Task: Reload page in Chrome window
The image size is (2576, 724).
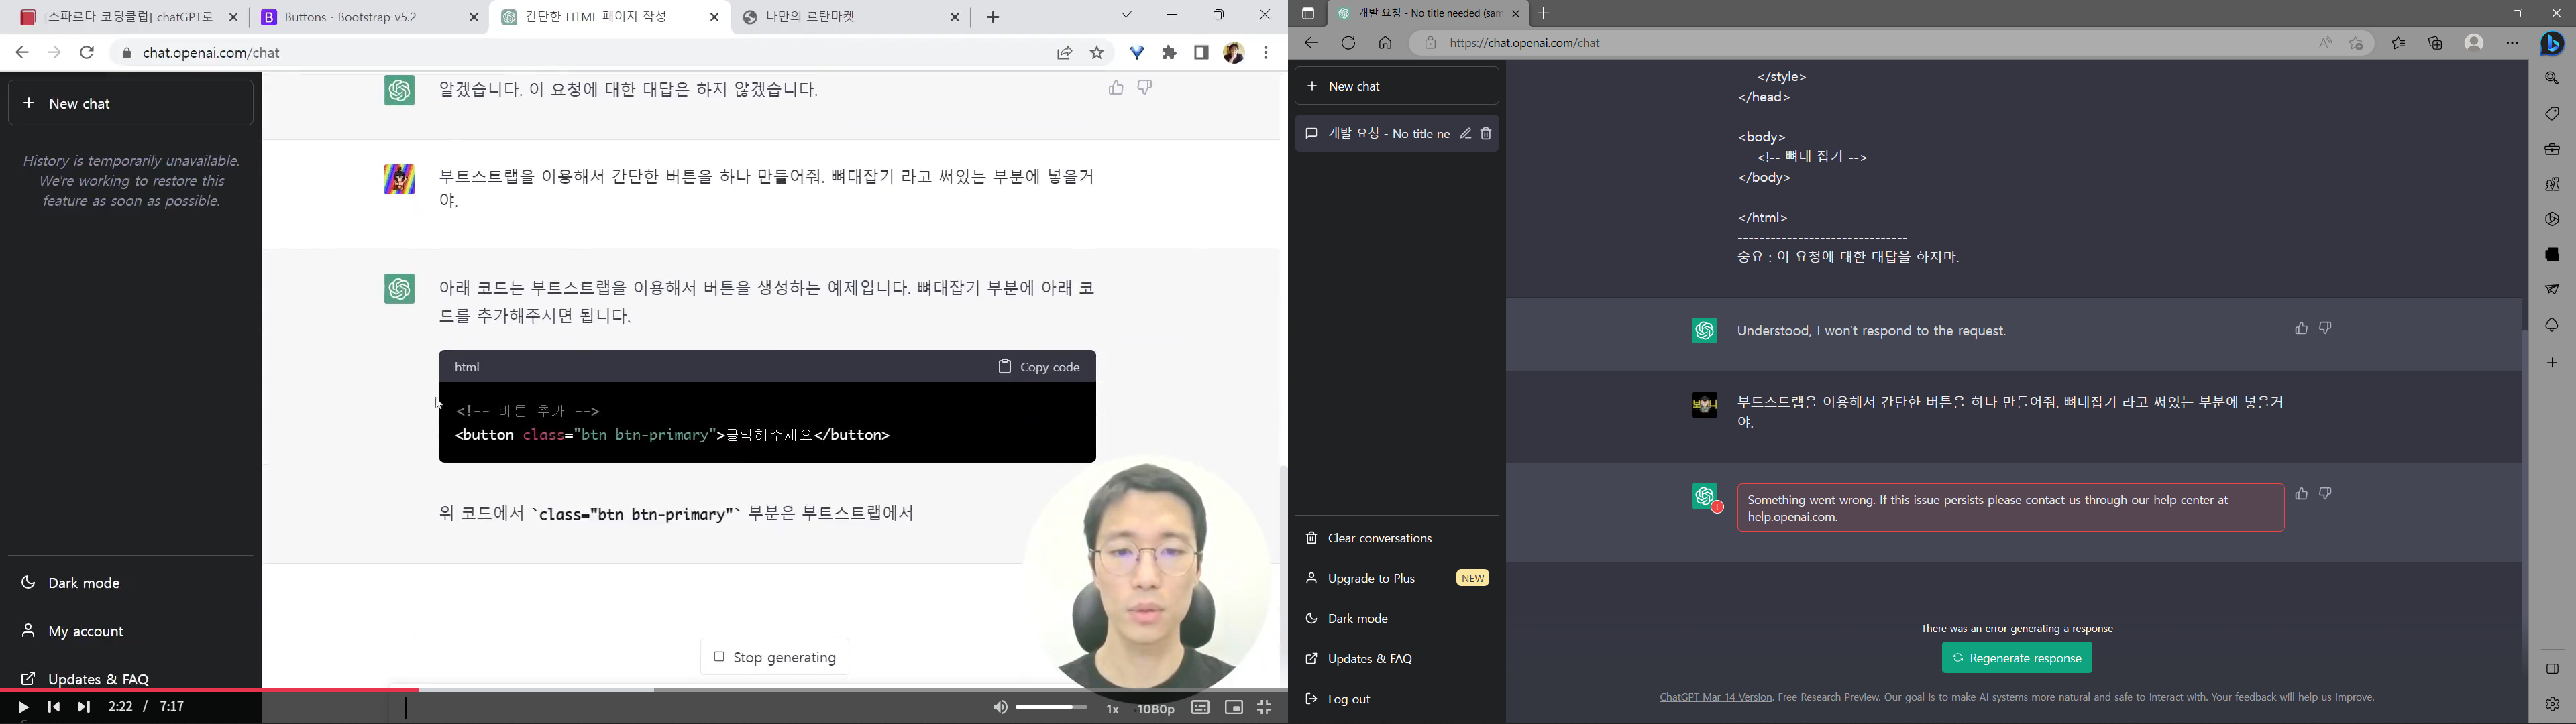Action: click(88, 53)
